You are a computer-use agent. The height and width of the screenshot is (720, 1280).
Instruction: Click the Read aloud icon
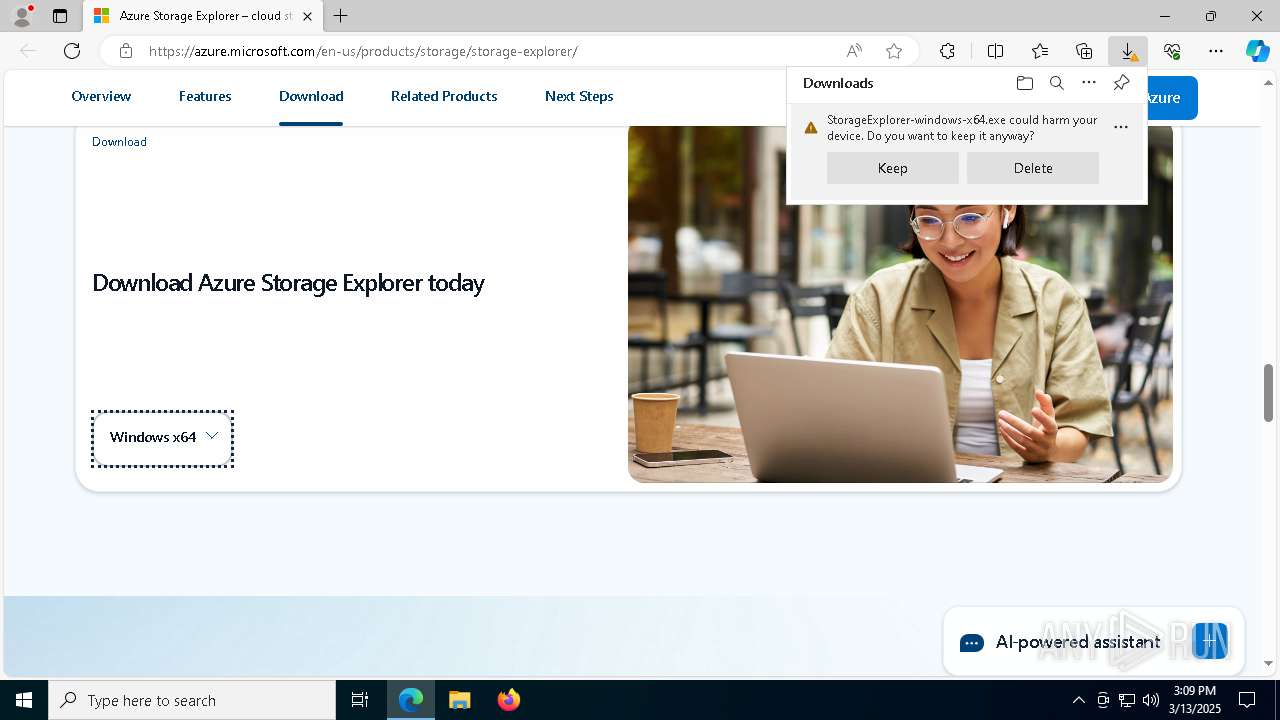854,51
